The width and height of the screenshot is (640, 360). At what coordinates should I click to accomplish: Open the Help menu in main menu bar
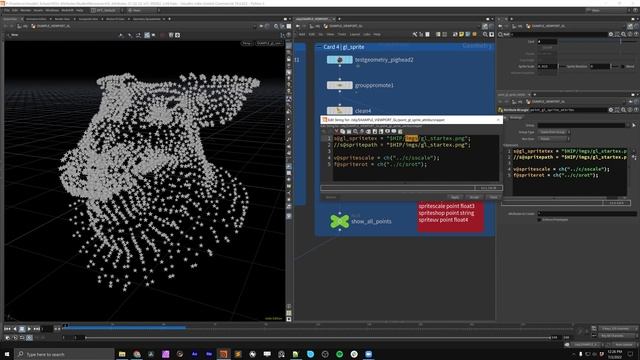click(80, 10)
